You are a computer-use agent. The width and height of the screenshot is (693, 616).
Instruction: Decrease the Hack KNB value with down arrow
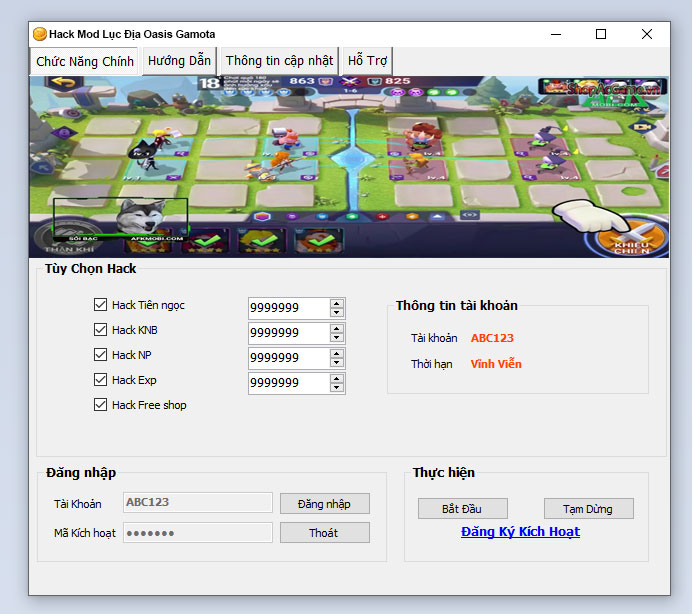click(337, 338)
